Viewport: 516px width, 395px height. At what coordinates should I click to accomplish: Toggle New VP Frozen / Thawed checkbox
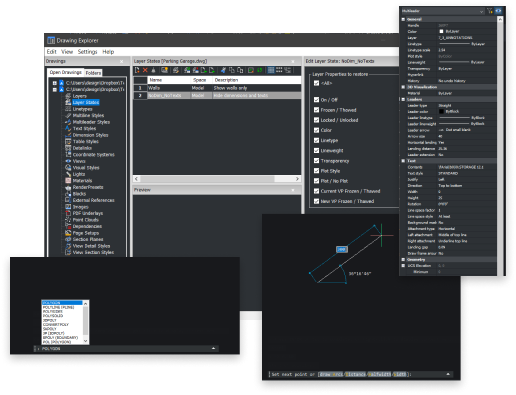(x=316, y=201)
